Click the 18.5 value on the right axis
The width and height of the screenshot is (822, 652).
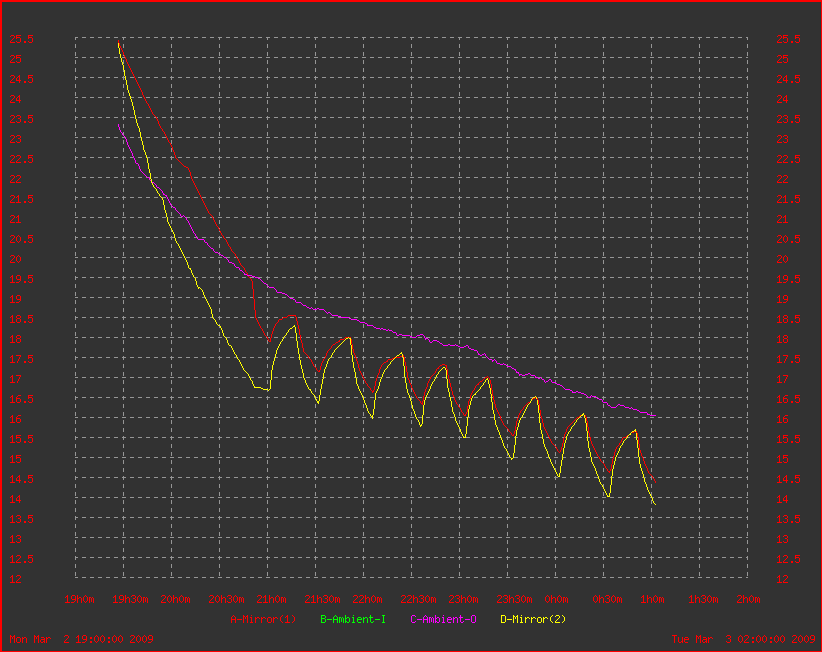click(788, 319)
